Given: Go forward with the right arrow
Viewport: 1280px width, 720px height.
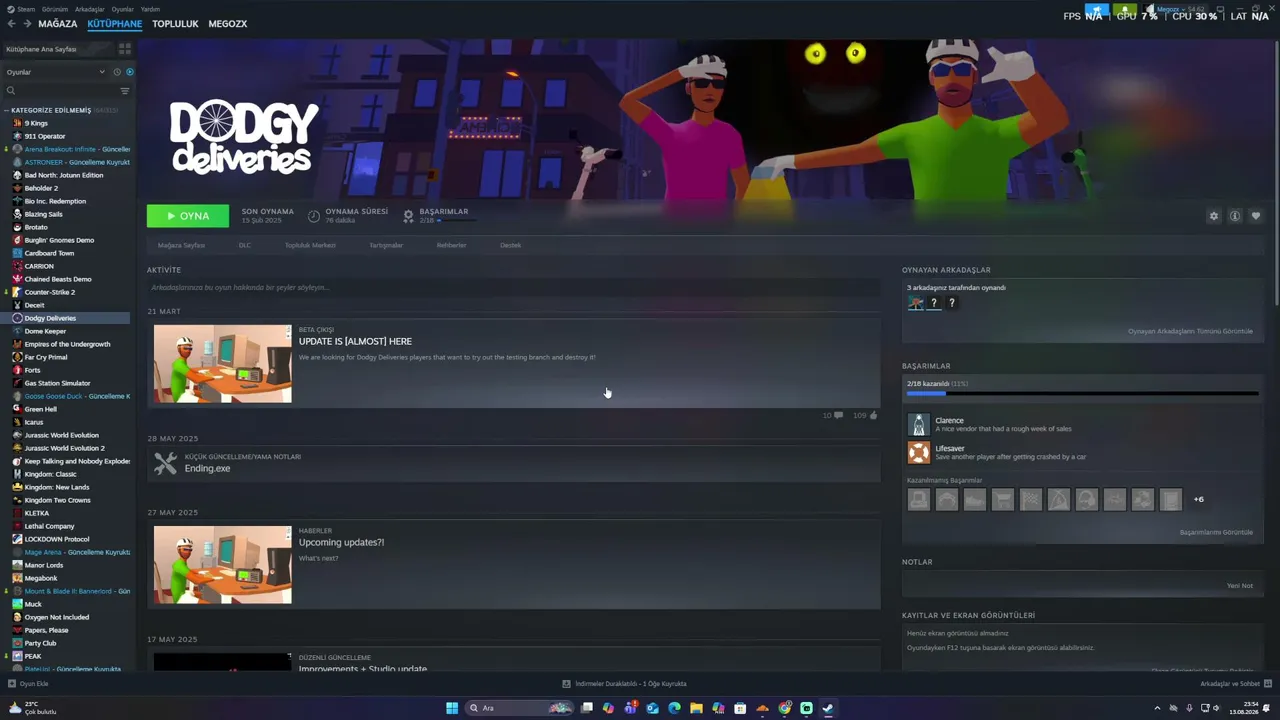Looking at the screenshot, I should pyautogui.click(x=27, y=24).
